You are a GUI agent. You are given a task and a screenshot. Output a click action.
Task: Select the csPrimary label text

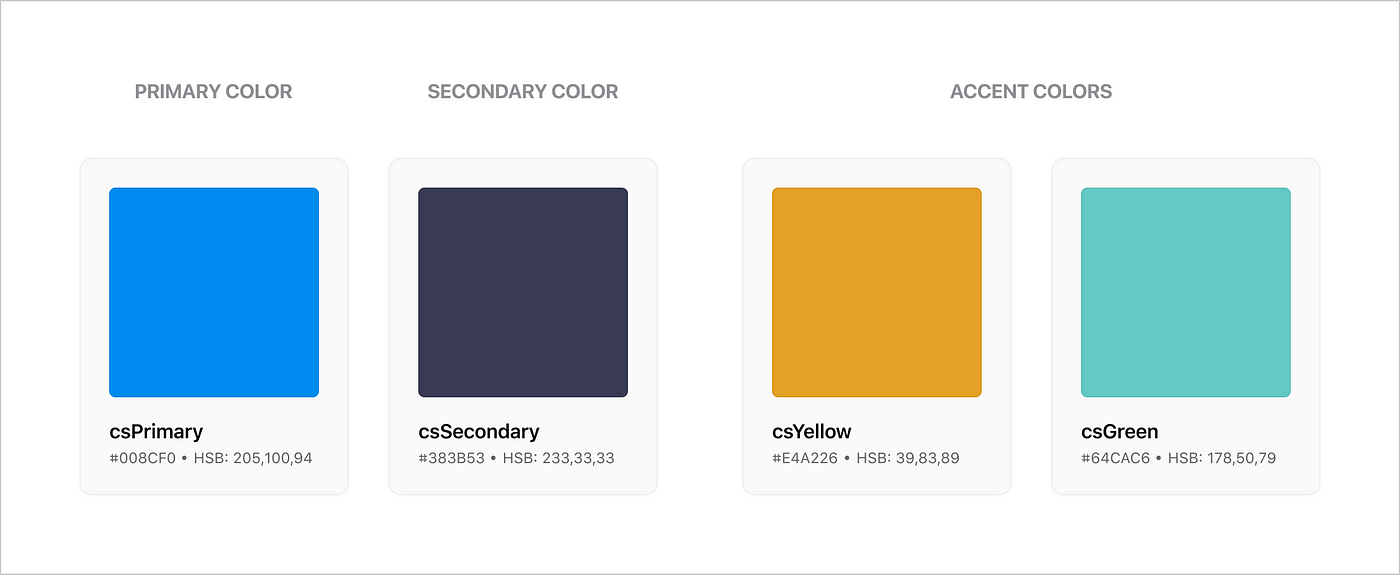tap(156, 432)
